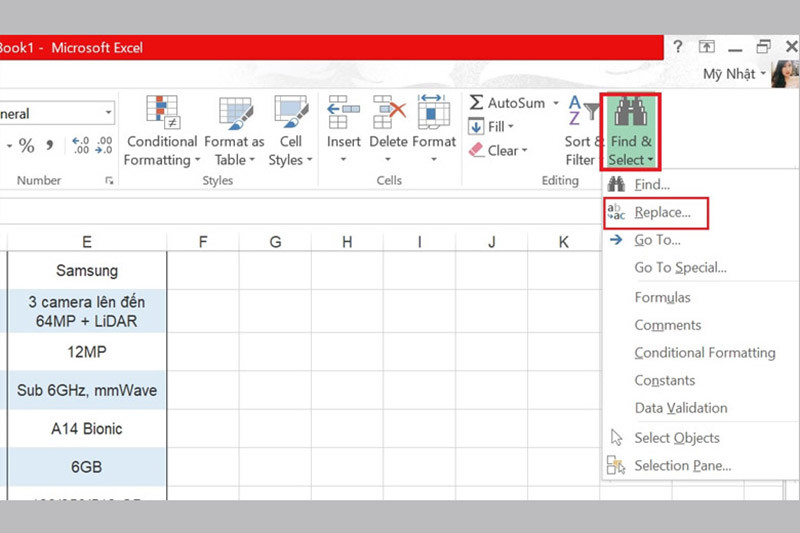Click the A14 Bionic cell
Screen dimensions: 800x533
(x=87, y=428)
